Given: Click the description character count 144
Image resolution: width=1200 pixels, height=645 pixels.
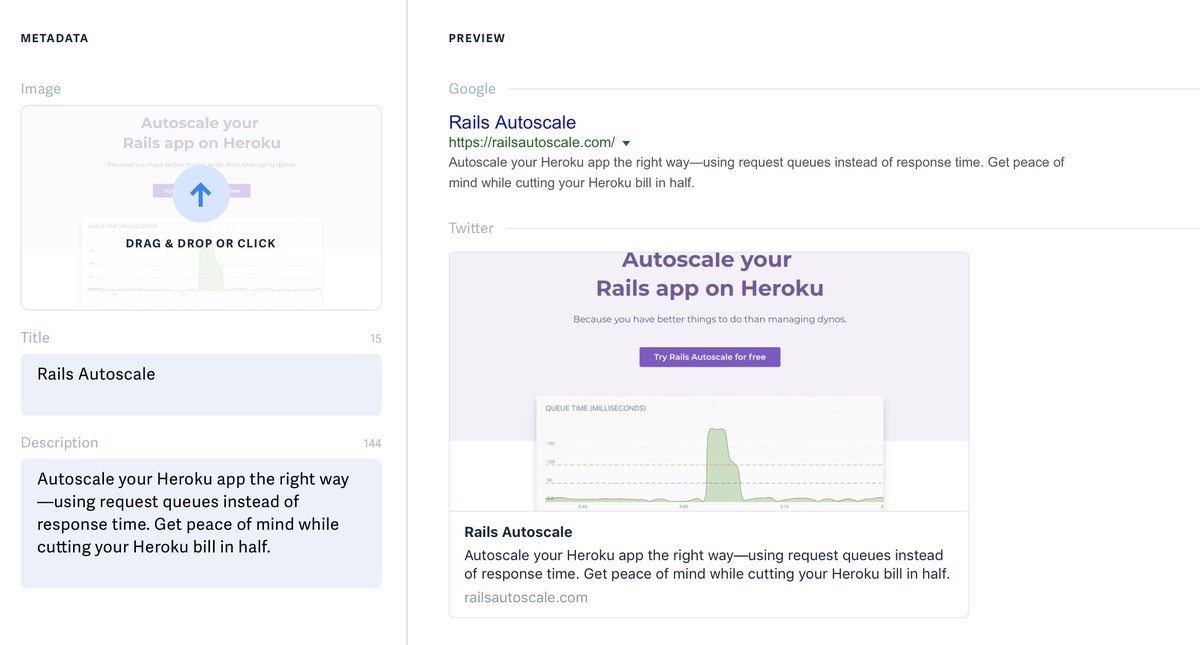Looking at the screenshot, I should pyautogui.click(x=372, y=444).
